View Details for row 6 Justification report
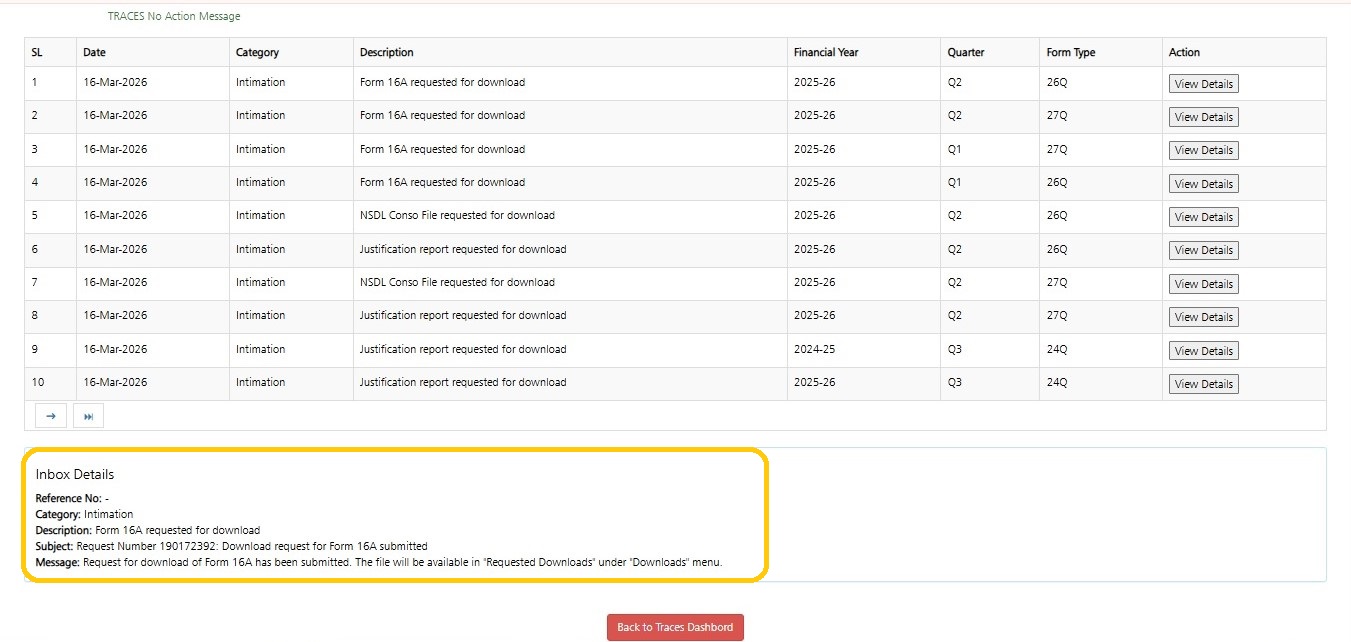The image size is (1351, 642). pyautogui.click(x=1203, y=250)
